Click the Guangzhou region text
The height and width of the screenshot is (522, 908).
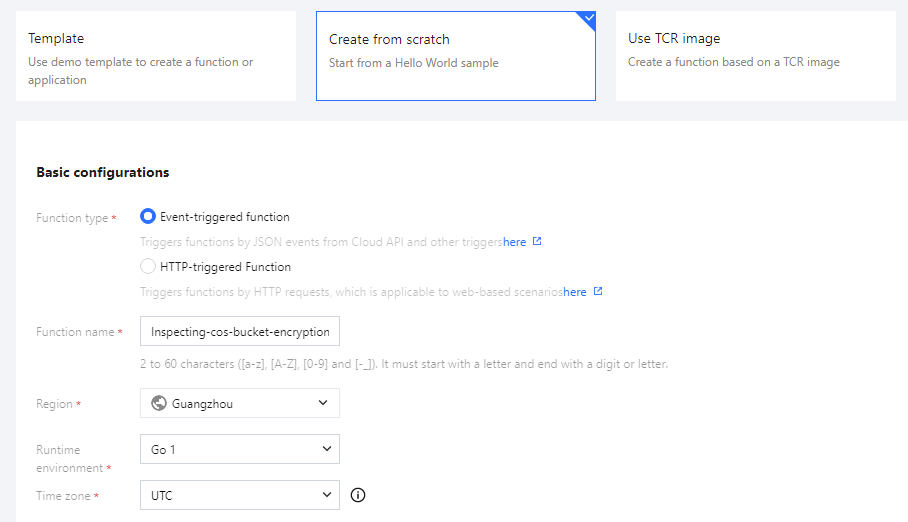(203, 404)
